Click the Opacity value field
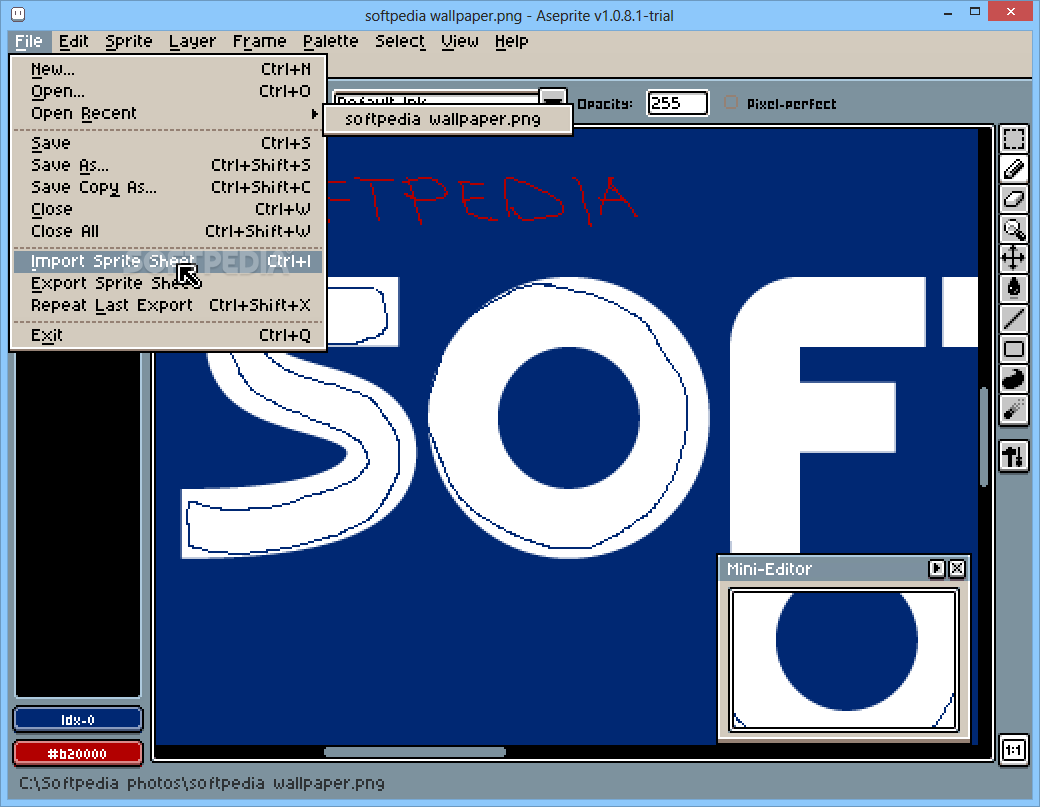 677,103
